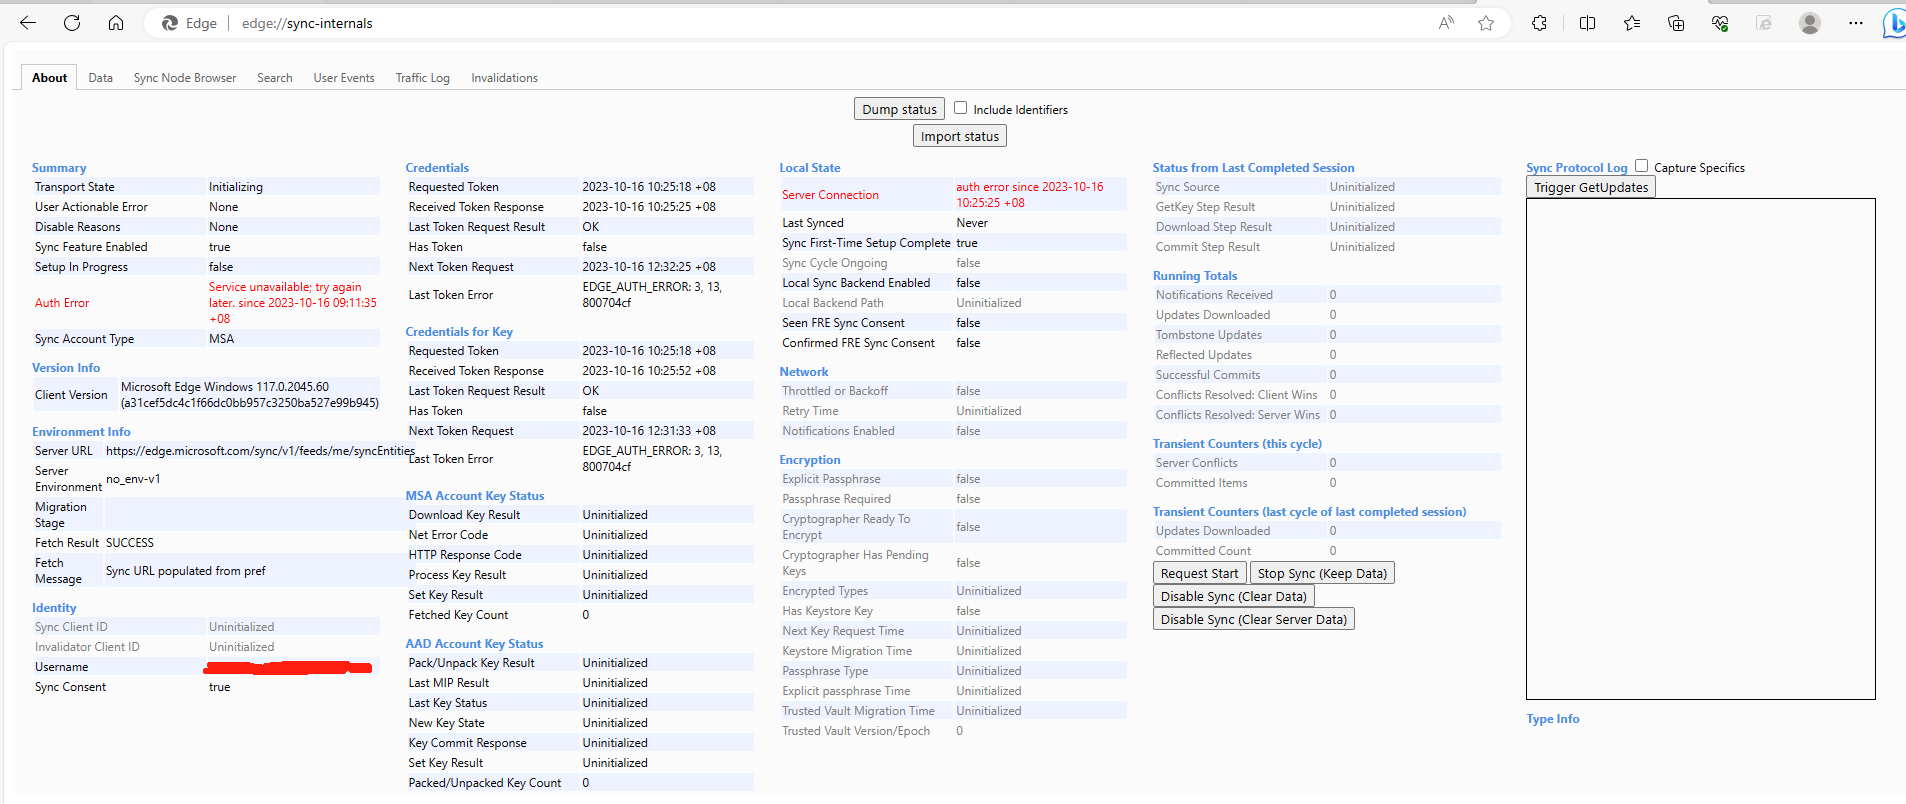Switch to the Traffic Log tab
This screenshot has width=1906, height=804.
tap(422, 77)
